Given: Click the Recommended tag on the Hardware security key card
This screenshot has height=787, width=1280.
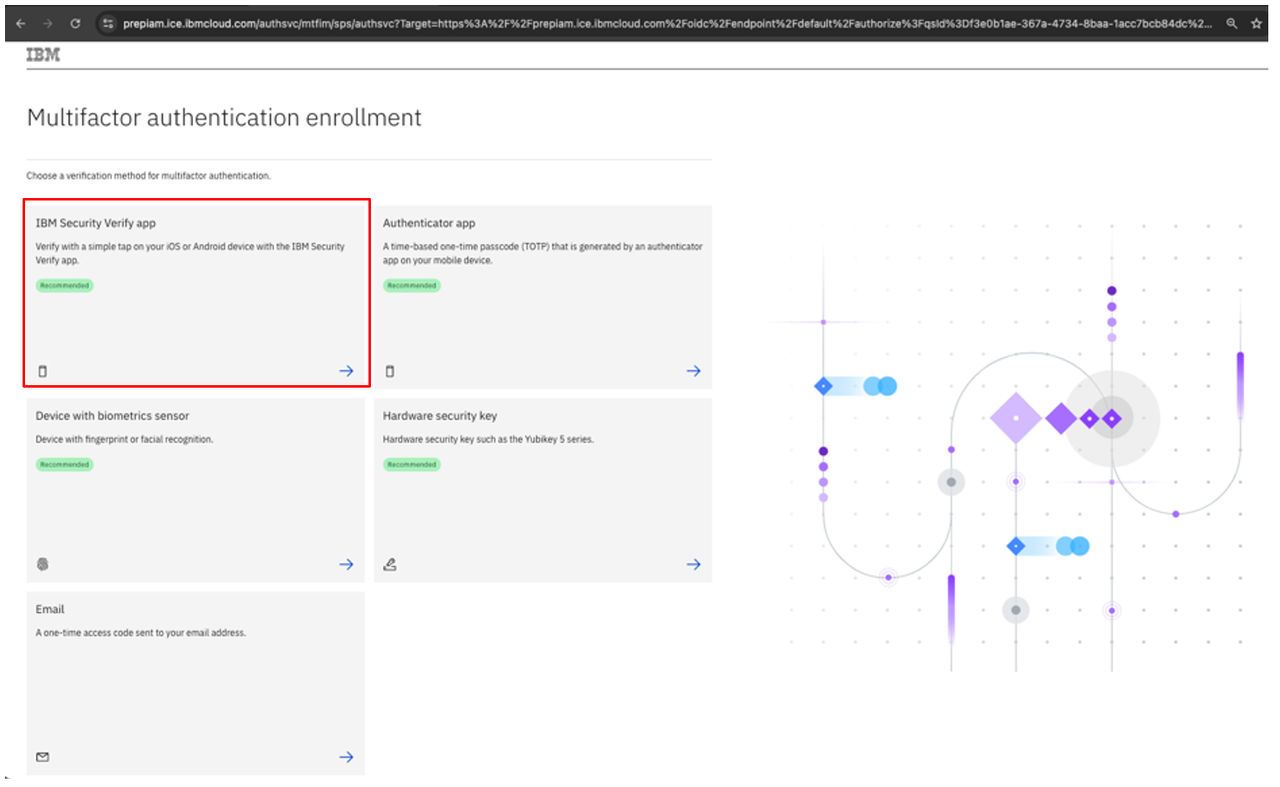Looking at the screenshot, I should [412, 465].
